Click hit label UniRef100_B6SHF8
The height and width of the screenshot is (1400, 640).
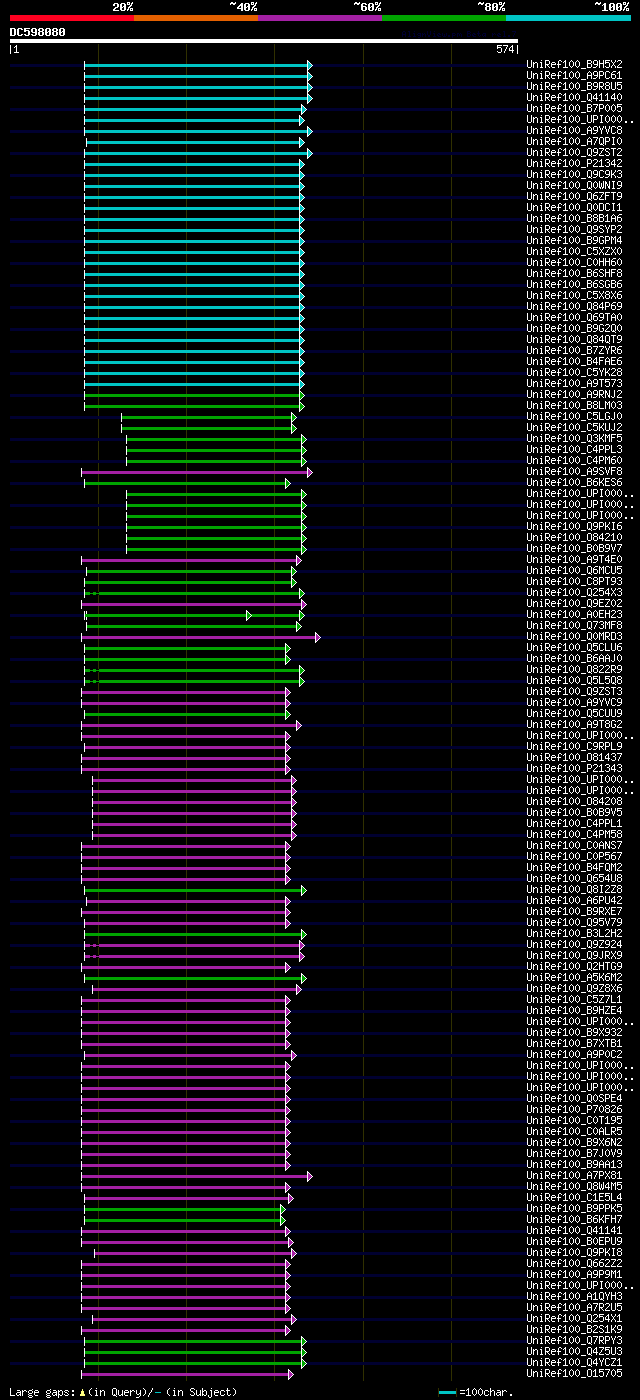(x=574, y=274)
